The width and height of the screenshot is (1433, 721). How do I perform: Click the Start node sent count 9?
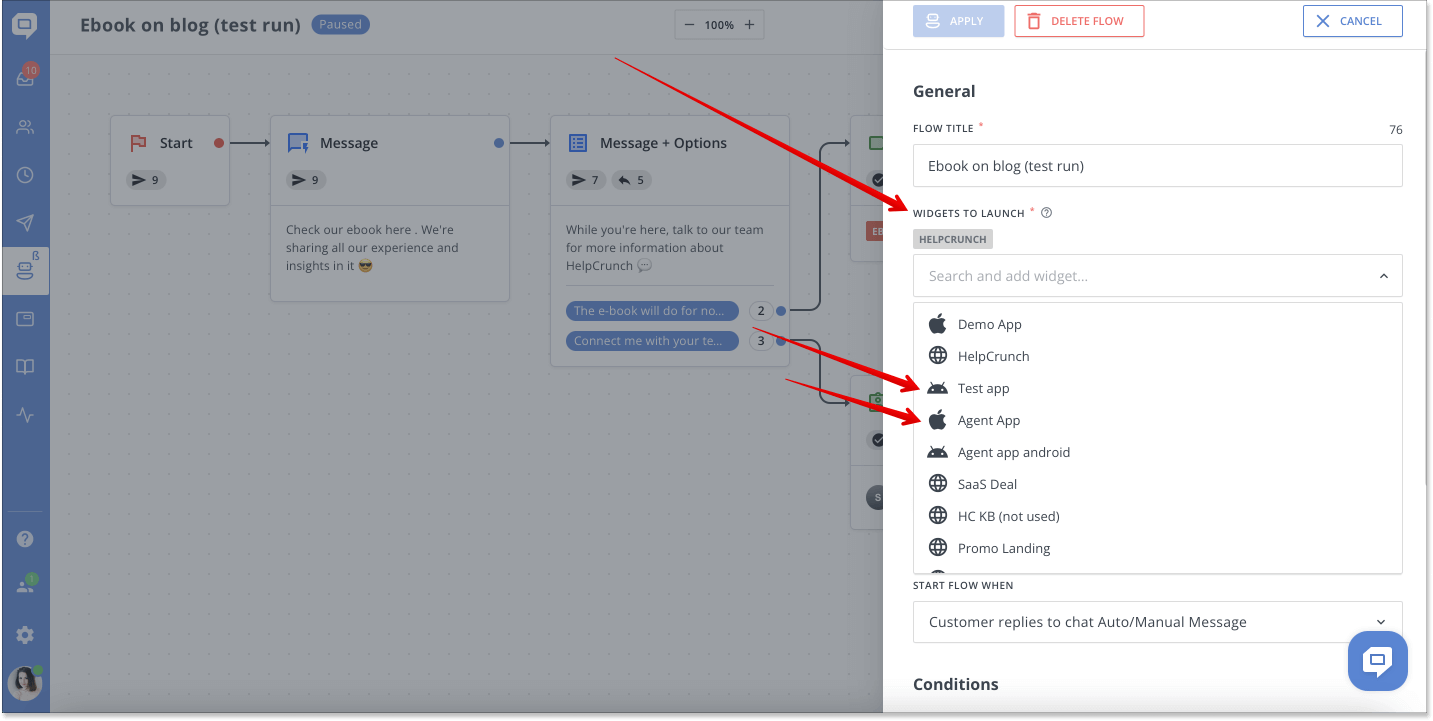tap(146, 180)
